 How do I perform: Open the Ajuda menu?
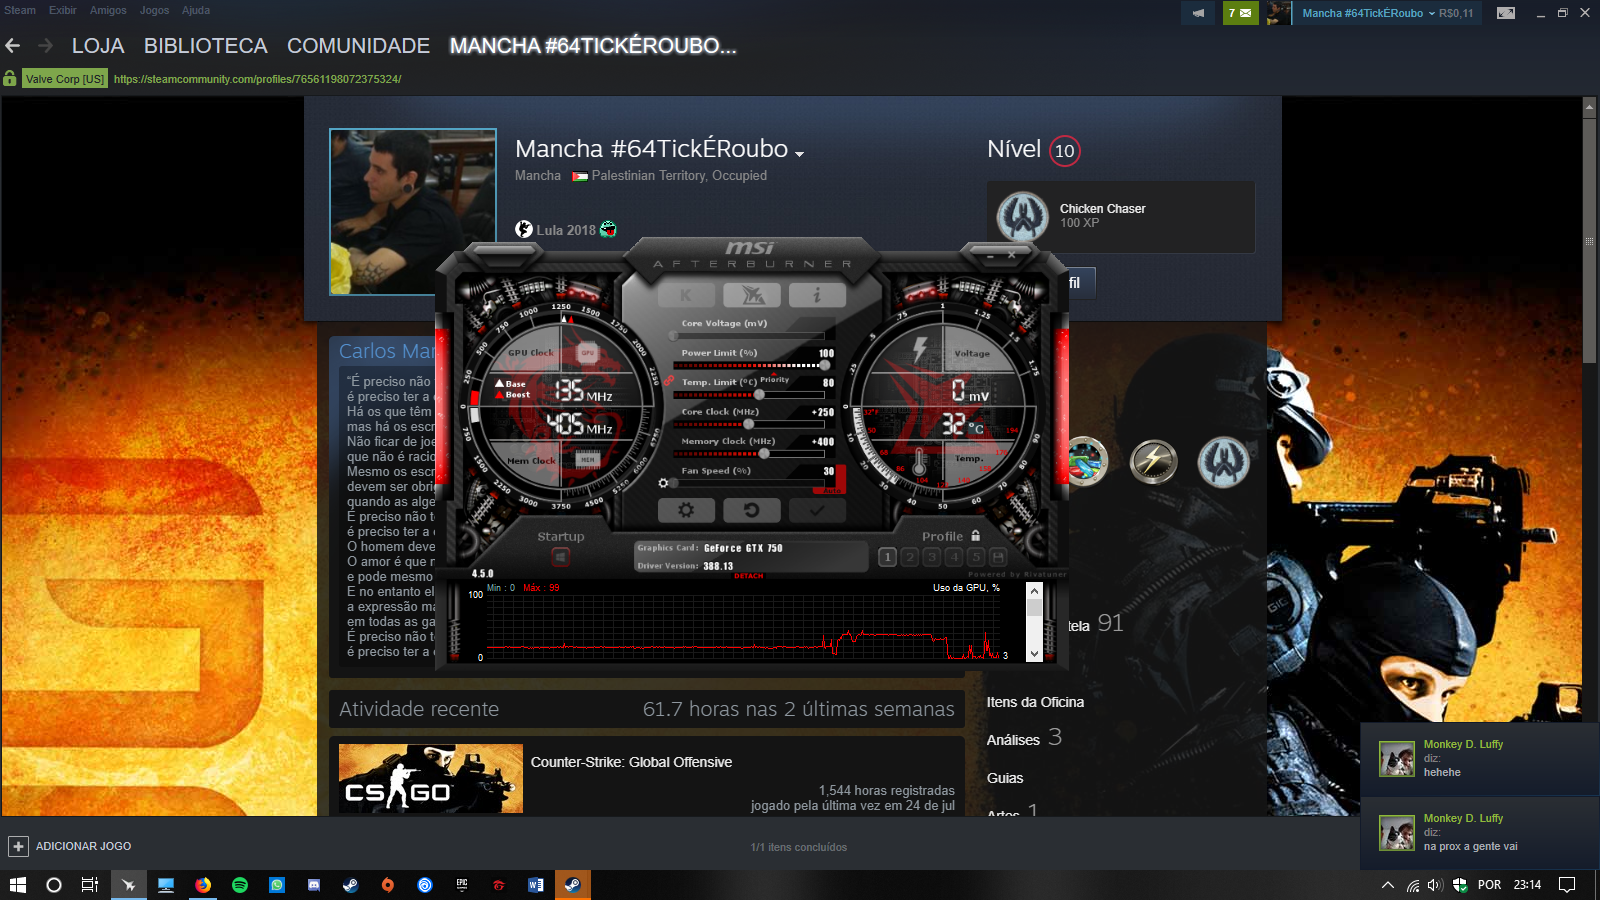(x=196, y=10)
